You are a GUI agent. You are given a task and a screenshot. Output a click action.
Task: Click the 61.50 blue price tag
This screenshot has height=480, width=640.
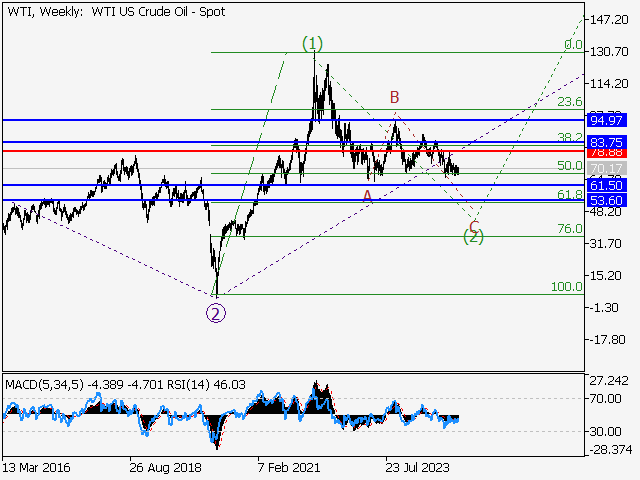[607, 186]
